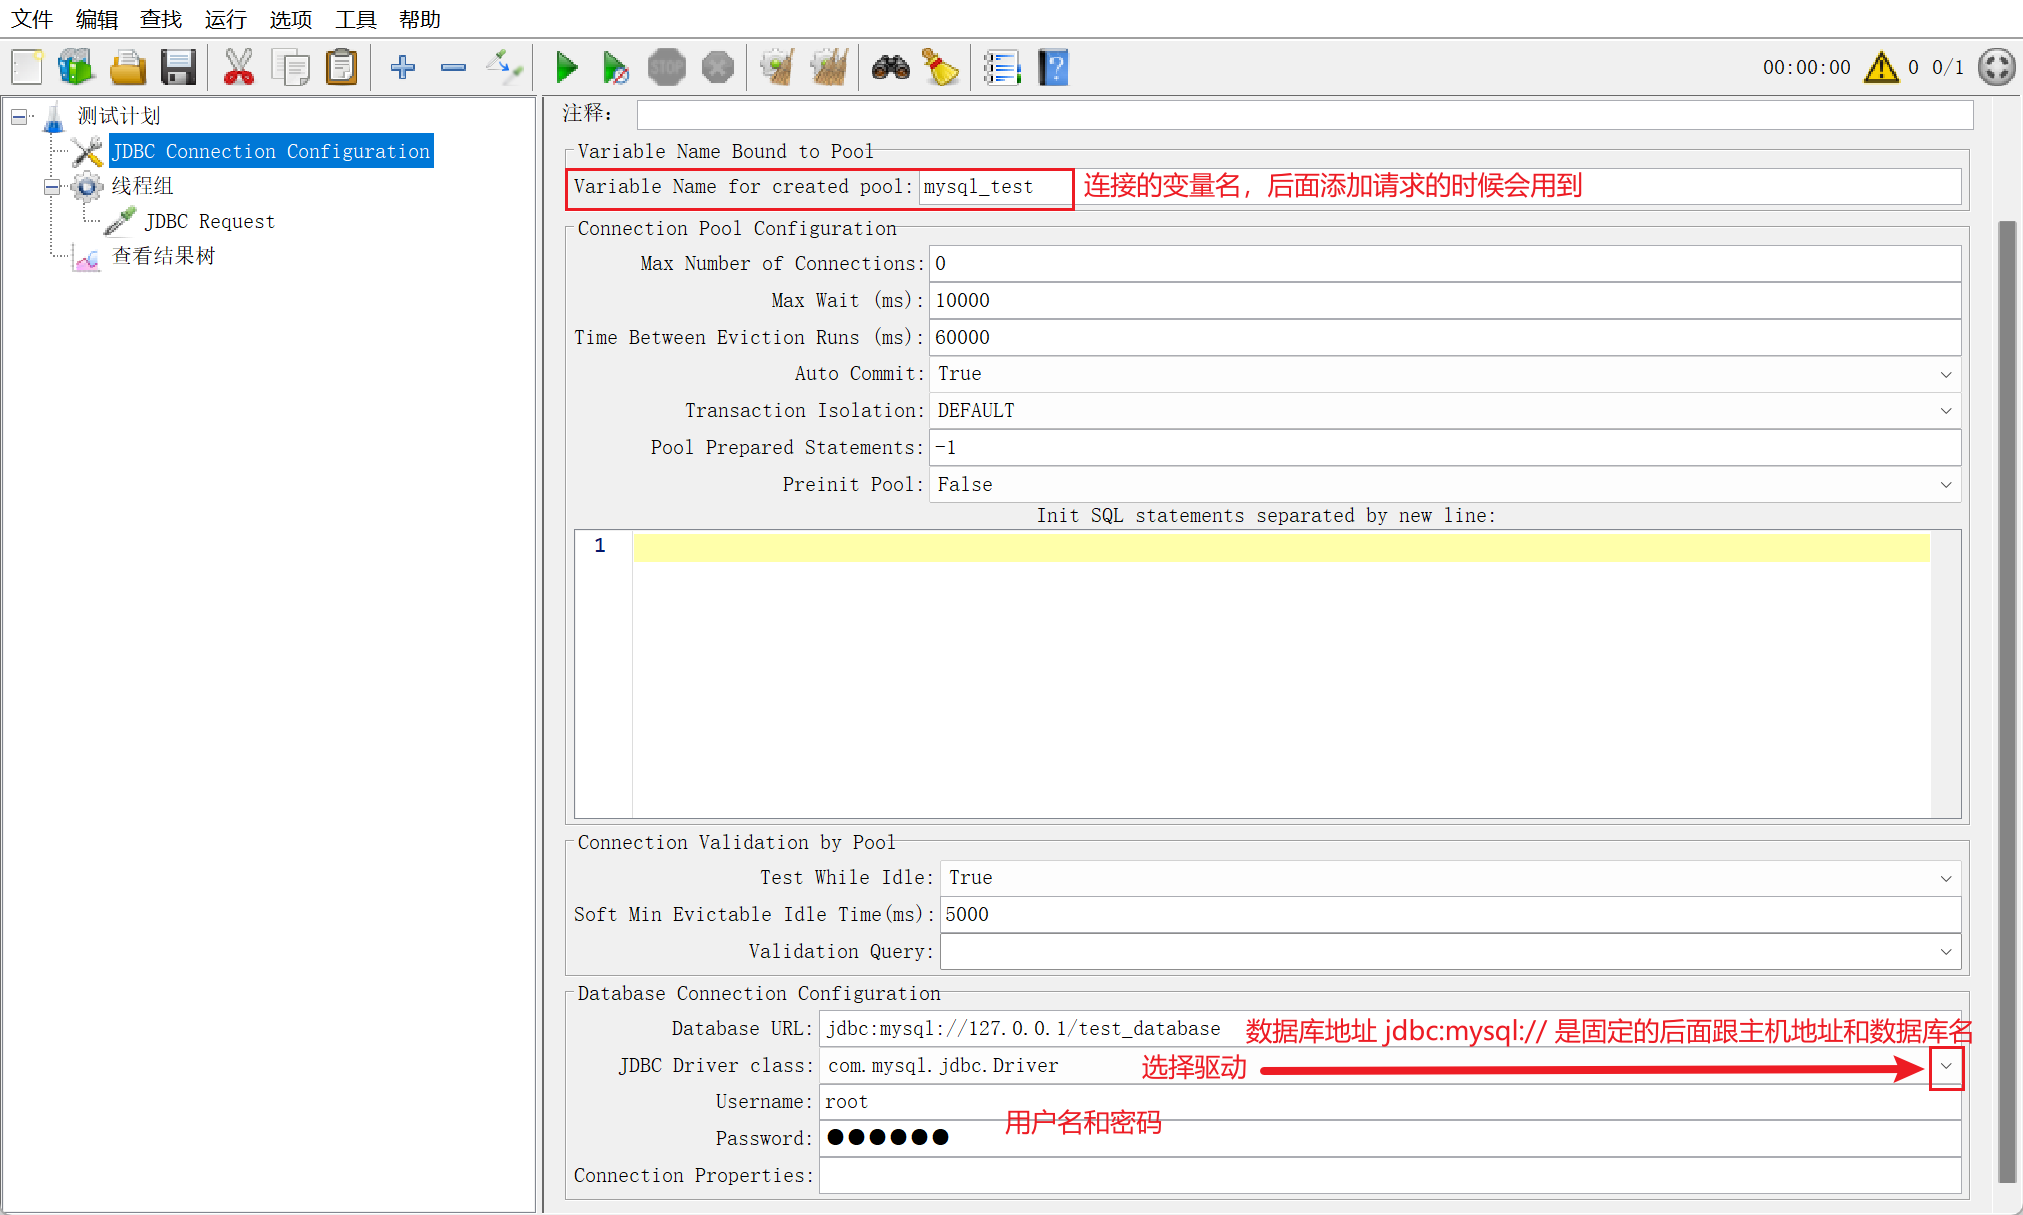Open the Auto Commit dropdown
Image resolution: width=2023 pixels, height=1215 pixels.
pos(1945,374)
